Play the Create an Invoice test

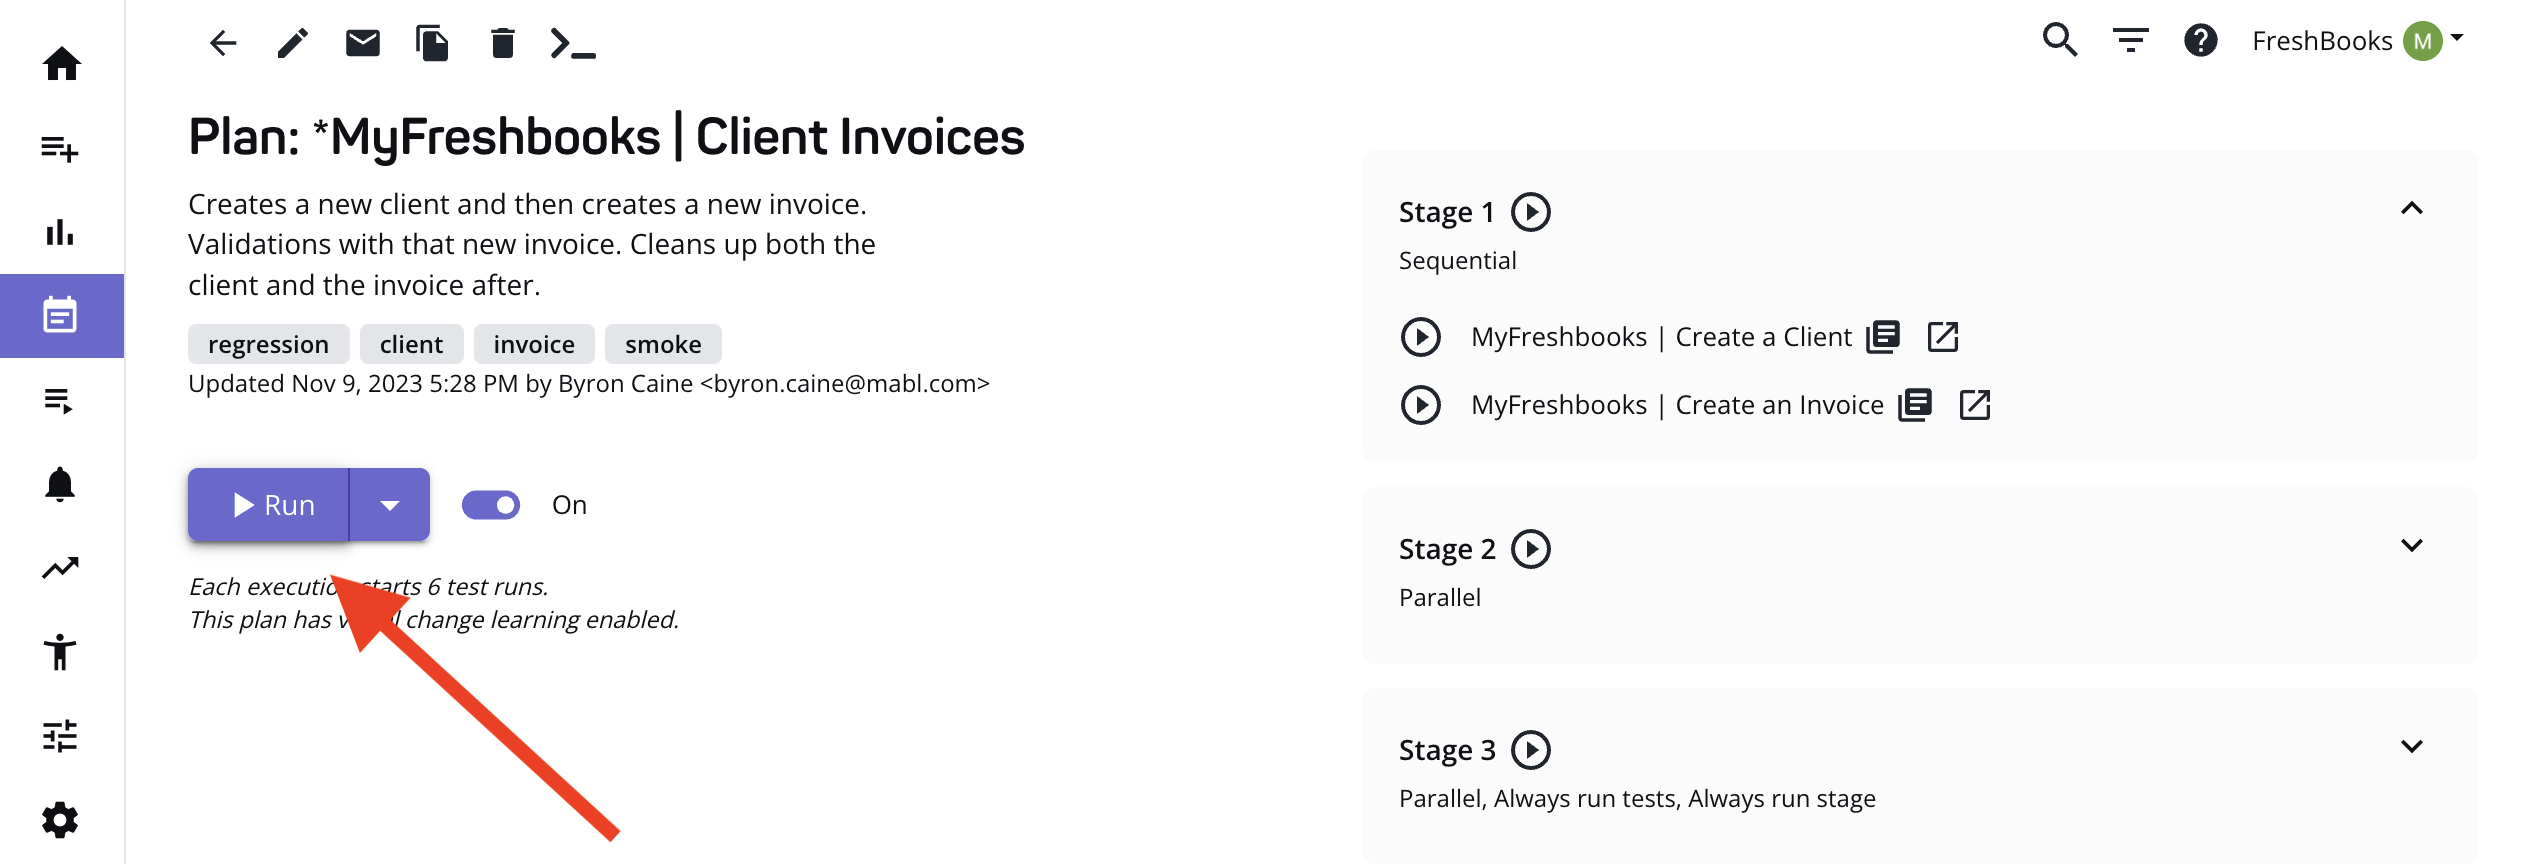pos(1420,405)
